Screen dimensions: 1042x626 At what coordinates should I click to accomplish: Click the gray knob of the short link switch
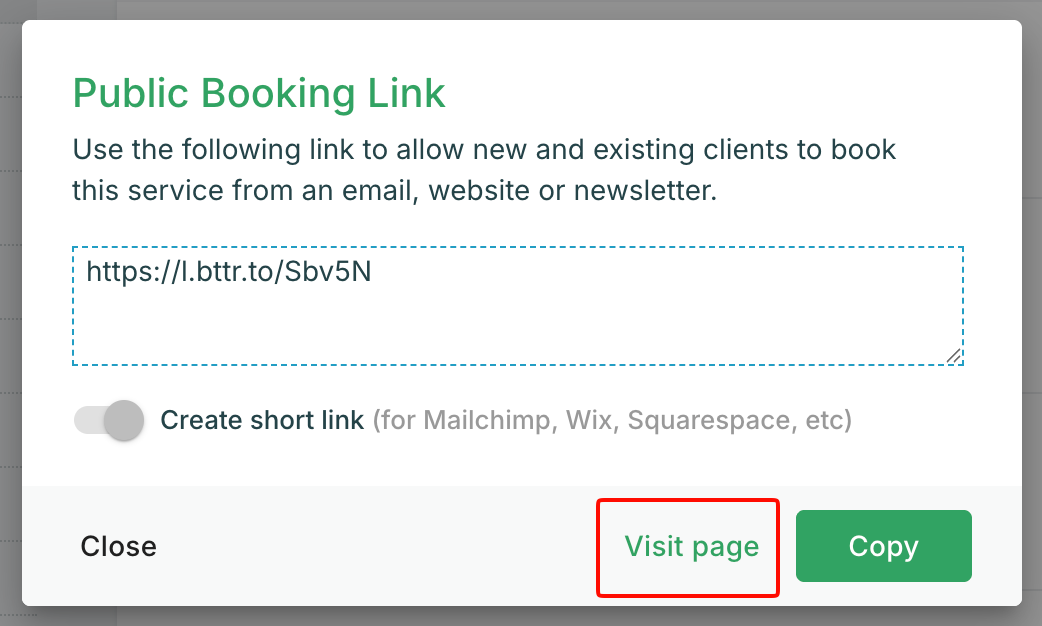(x=124, y=420)
